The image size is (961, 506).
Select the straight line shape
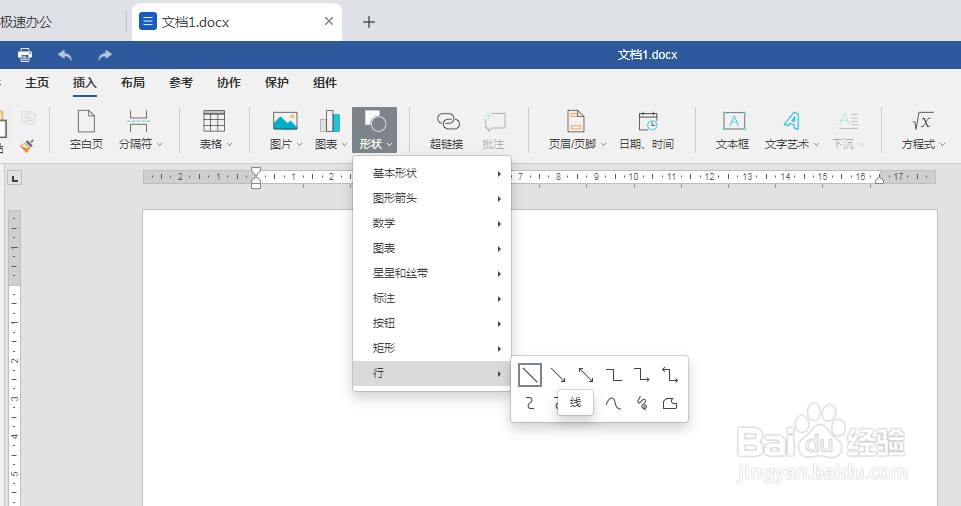click(530, 375)
